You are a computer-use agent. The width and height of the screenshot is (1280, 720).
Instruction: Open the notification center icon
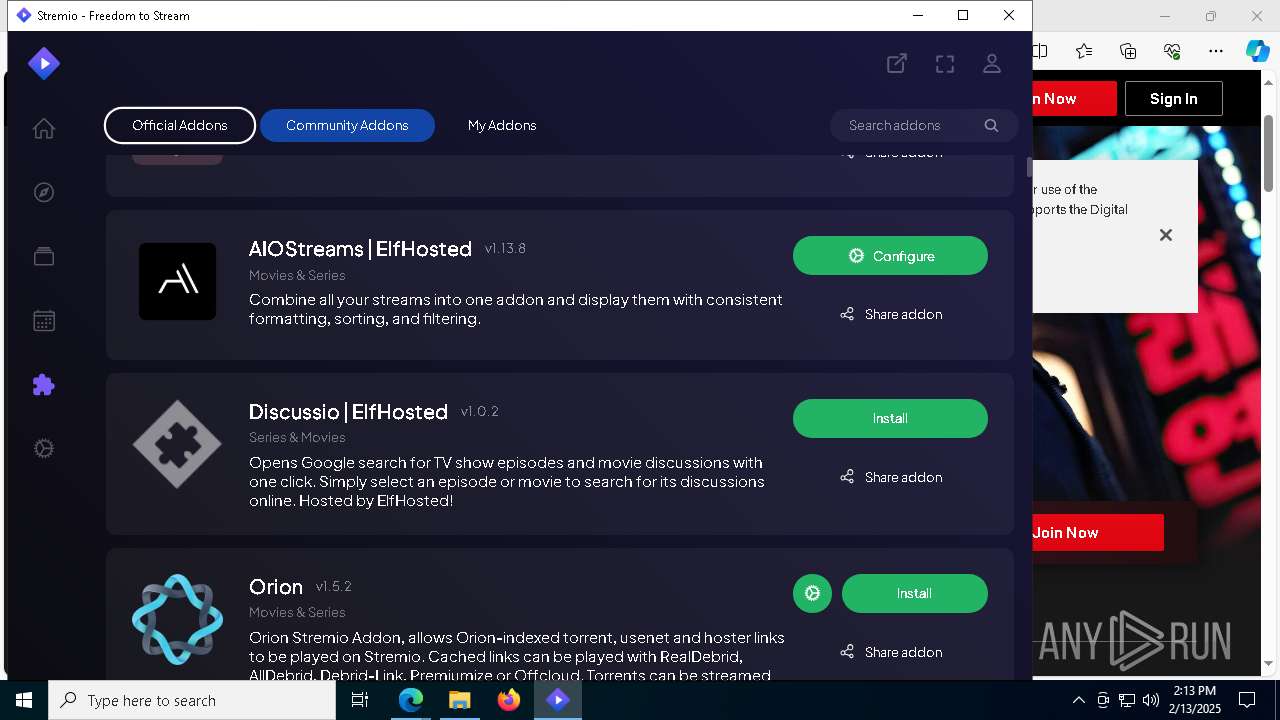(1247, 700)
